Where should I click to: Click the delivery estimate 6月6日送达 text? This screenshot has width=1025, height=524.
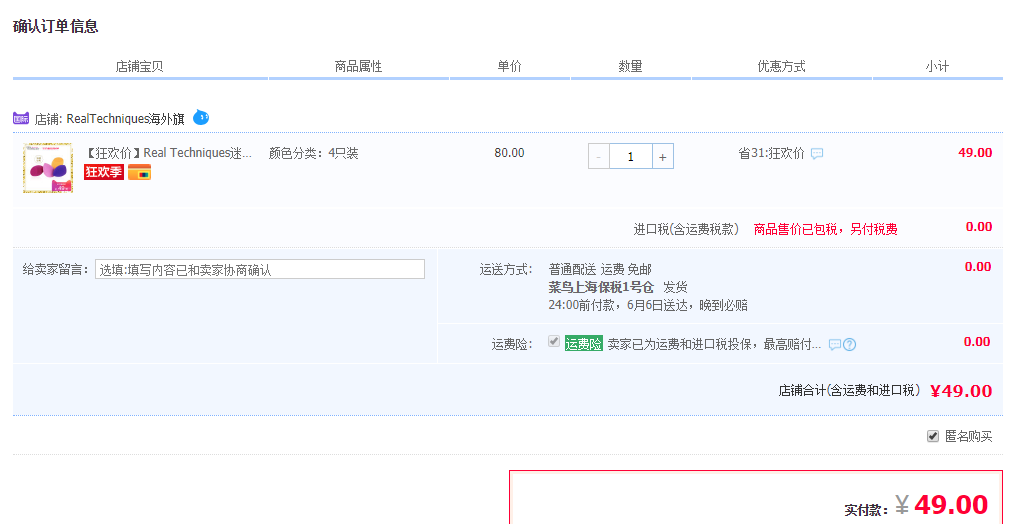point(657,306)
